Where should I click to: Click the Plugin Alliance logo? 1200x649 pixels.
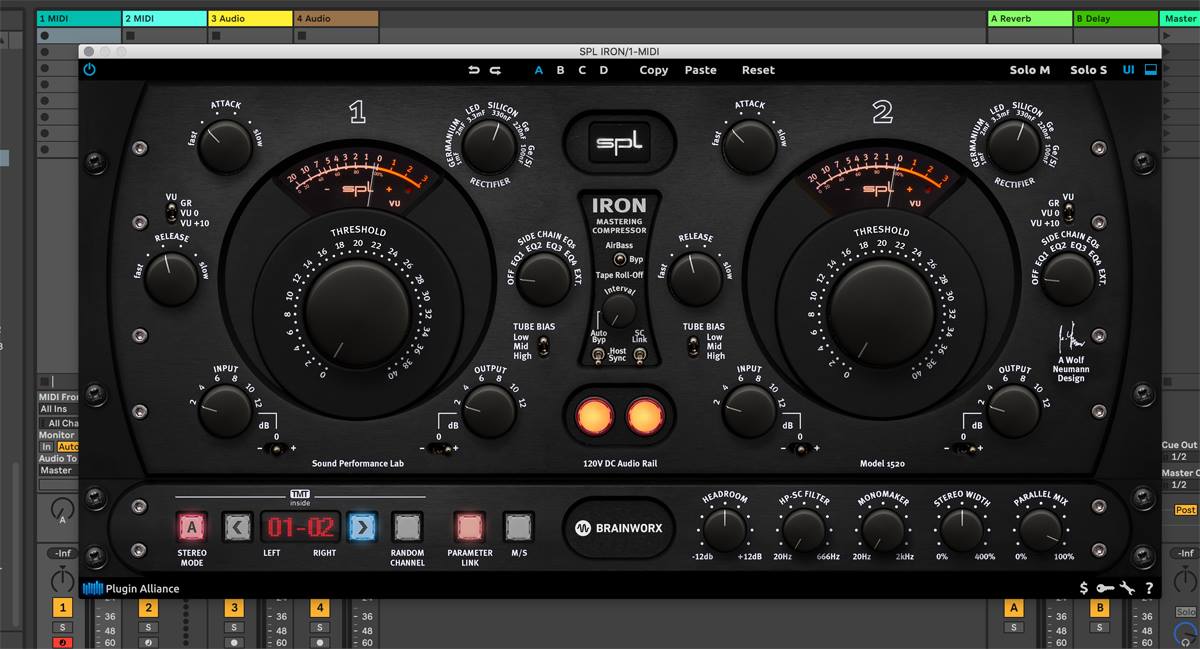point(131,588)
